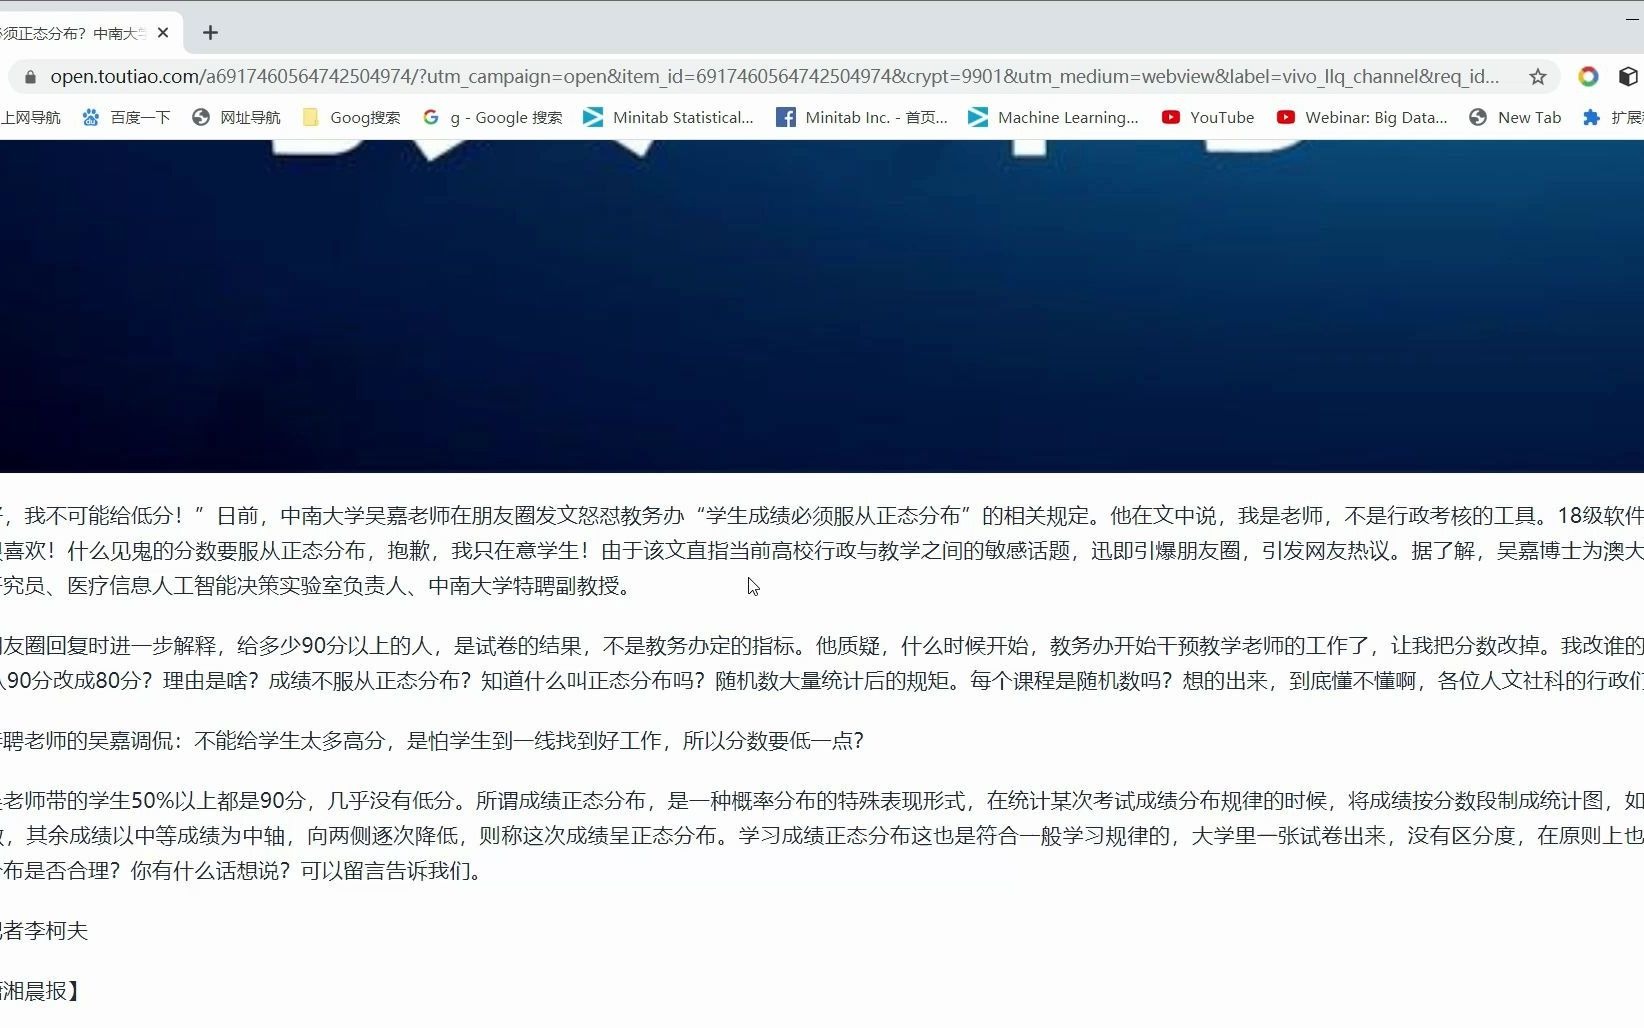
Task: Click the bookmark star in the address bar
Action: coord(1537,76)
